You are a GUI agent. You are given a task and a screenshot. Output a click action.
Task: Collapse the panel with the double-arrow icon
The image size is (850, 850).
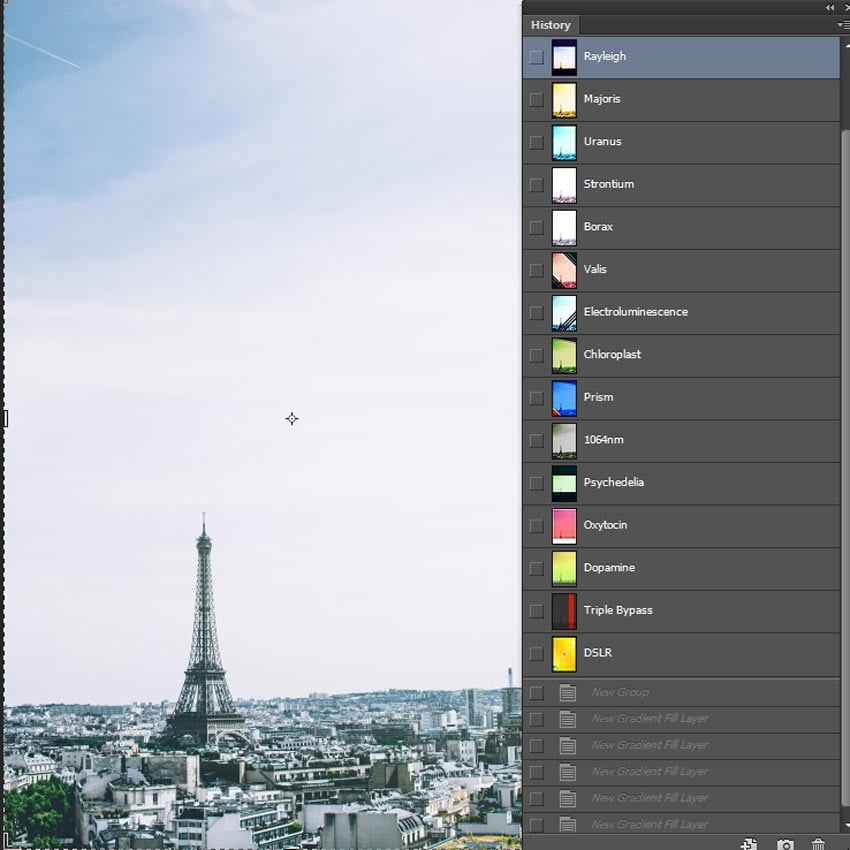tap(829, 7)
